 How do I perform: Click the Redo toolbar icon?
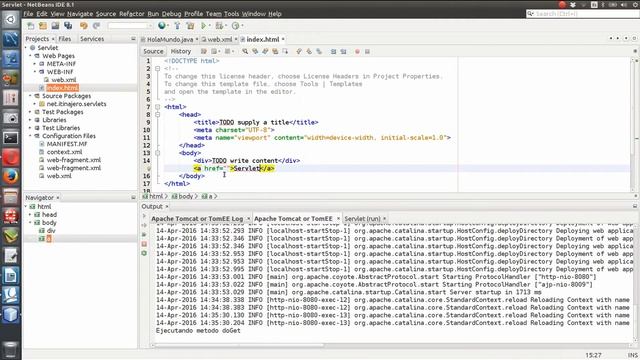click(x=96, y=26)
